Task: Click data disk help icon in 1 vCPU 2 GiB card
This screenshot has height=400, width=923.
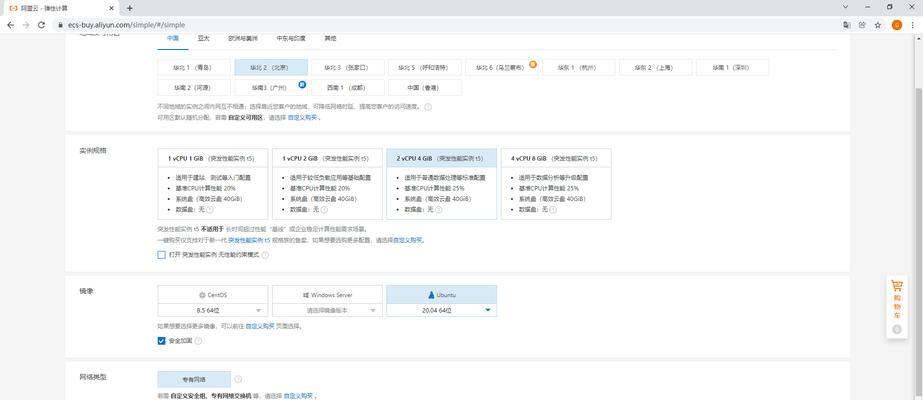Action: 324,209
